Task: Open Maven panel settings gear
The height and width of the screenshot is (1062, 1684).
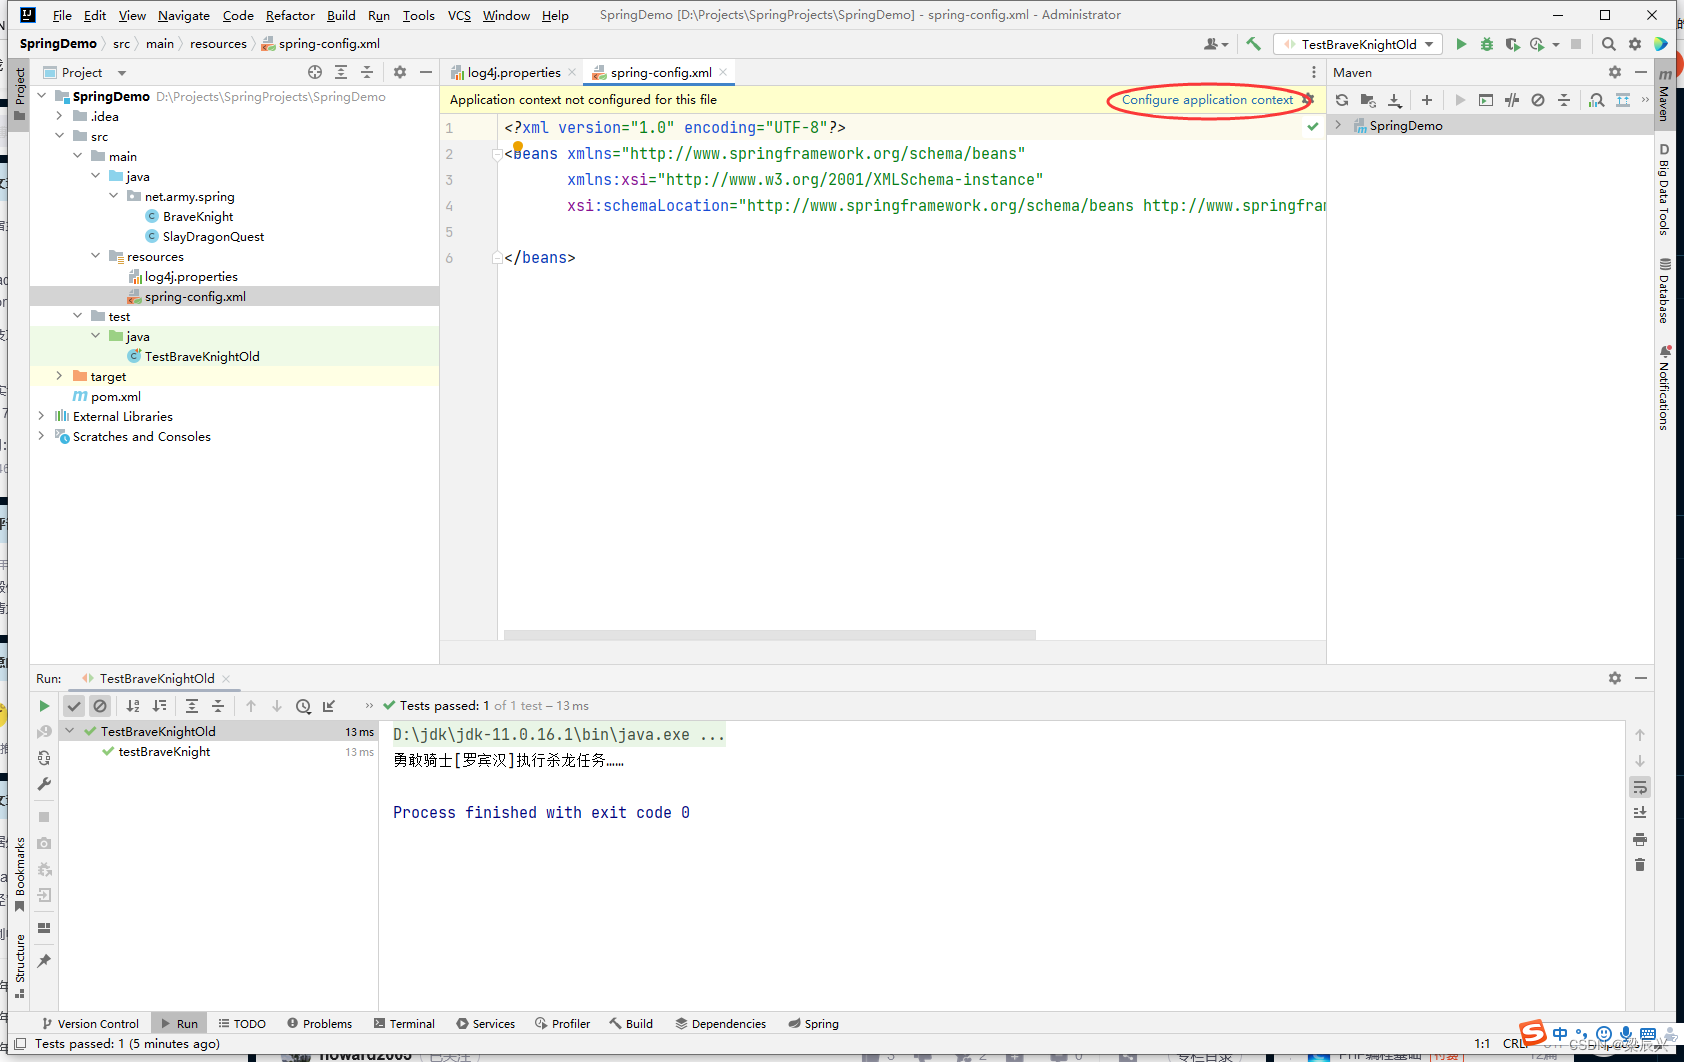Action: (1615, 72)
